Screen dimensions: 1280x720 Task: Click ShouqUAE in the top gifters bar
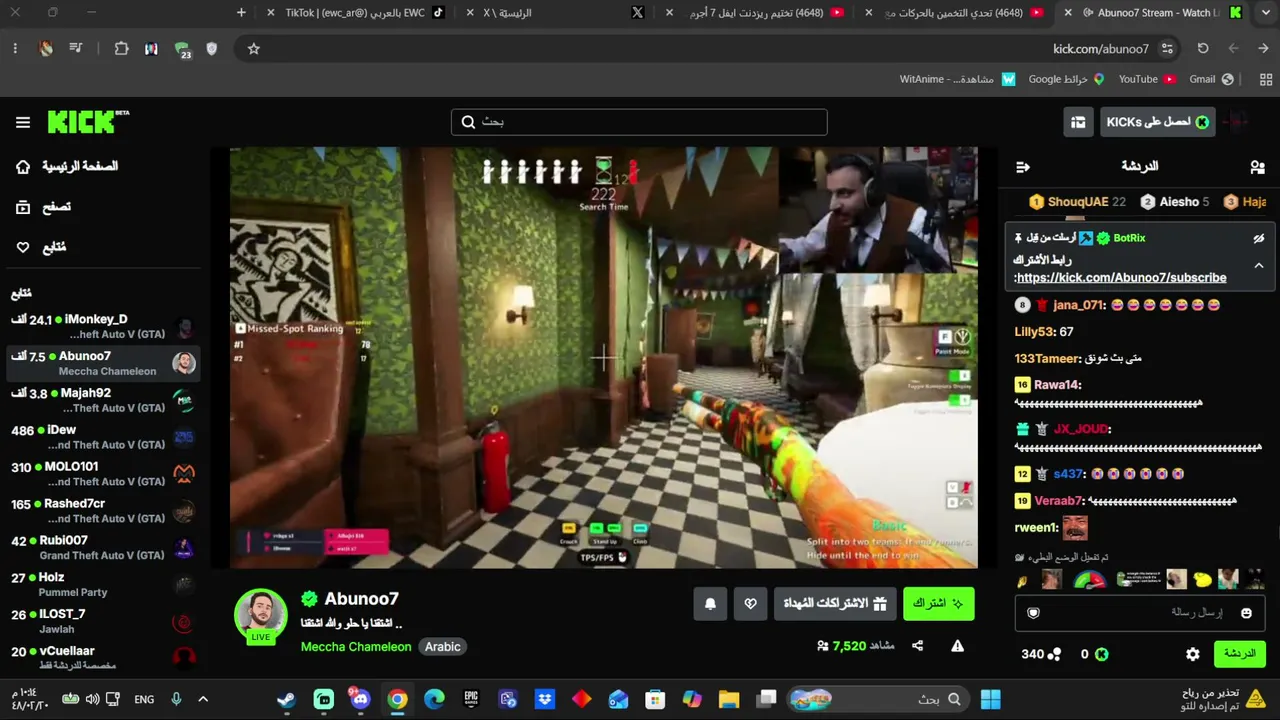1078,202
